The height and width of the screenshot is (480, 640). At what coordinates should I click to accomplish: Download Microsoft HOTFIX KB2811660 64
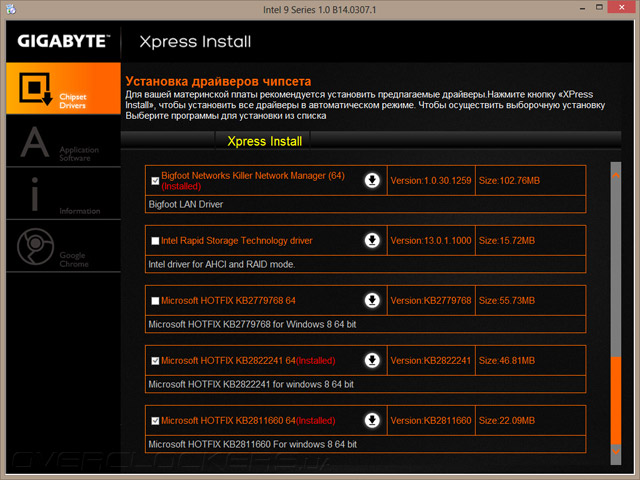tap(372, 420)
